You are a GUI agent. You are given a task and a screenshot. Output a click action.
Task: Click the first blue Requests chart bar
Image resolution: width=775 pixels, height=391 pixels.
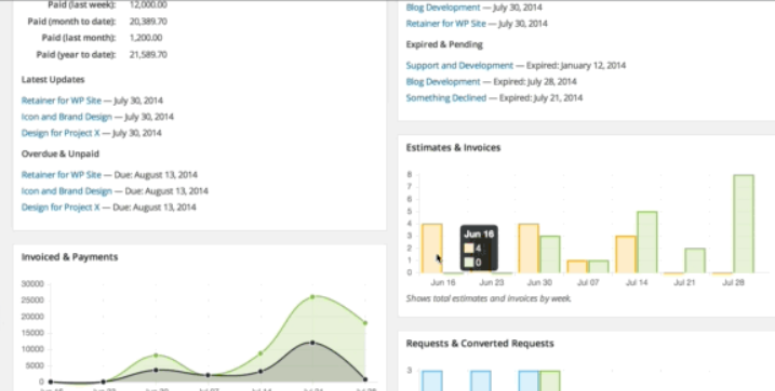(432, 381)
